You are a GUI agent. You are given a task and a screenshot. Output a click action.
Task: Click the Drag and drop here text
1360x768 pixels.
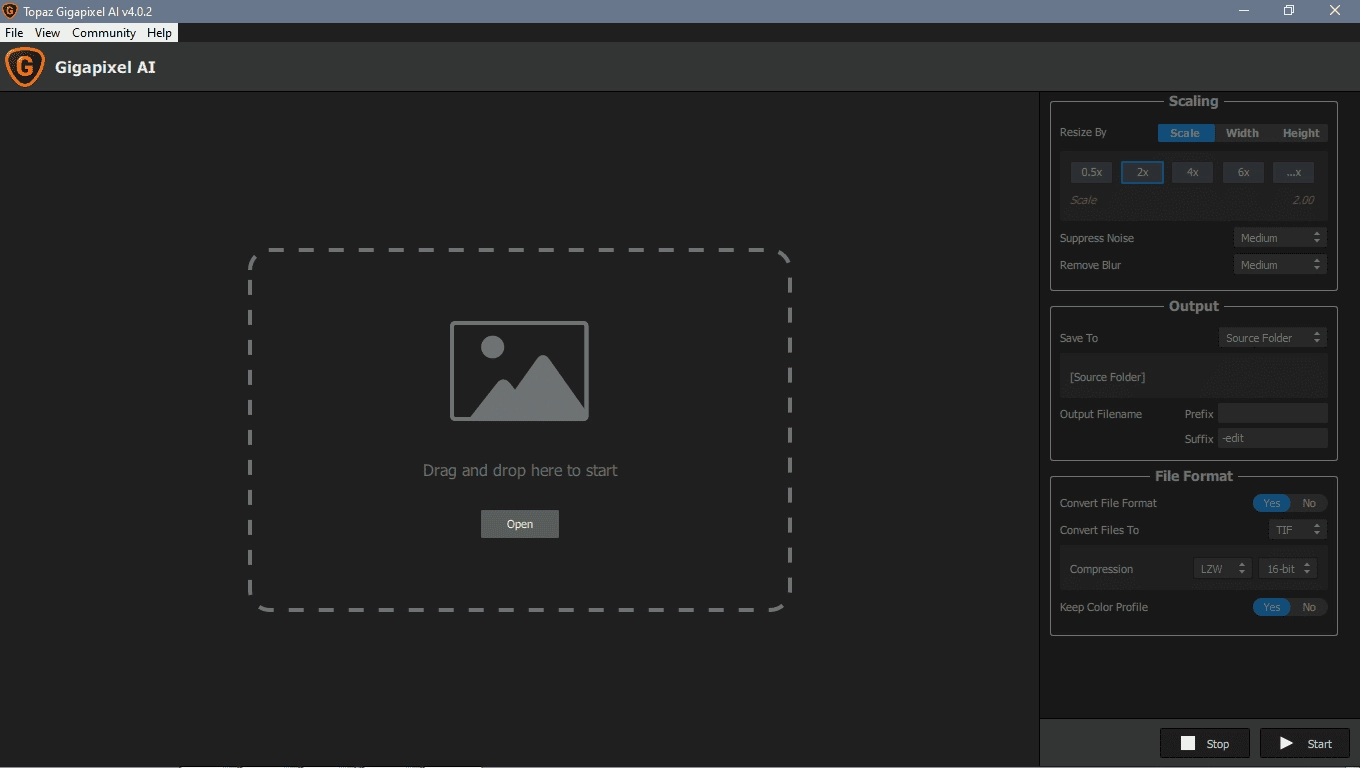[520, 470]
